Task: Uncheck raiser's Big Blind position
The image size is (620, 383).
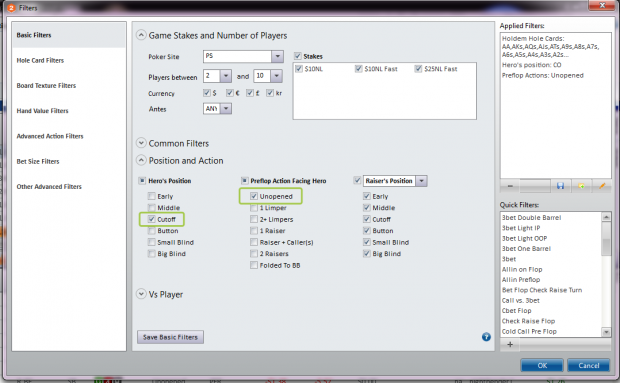Action: 367,253
